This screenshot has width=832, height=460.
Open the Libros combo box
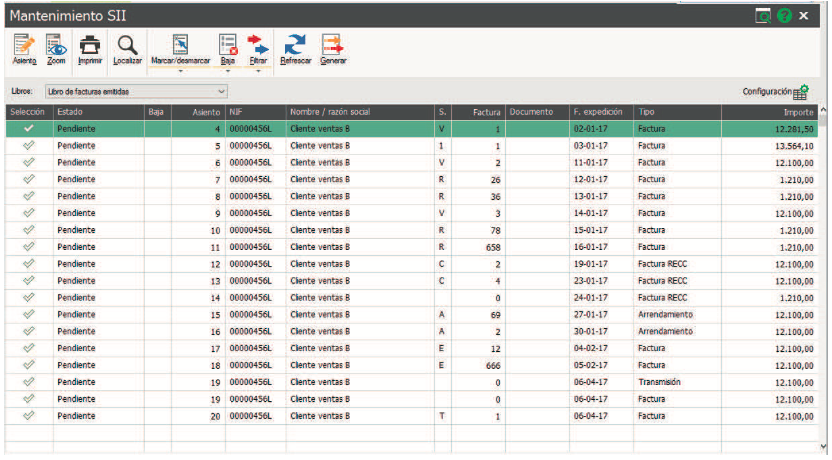coord(136,91)
